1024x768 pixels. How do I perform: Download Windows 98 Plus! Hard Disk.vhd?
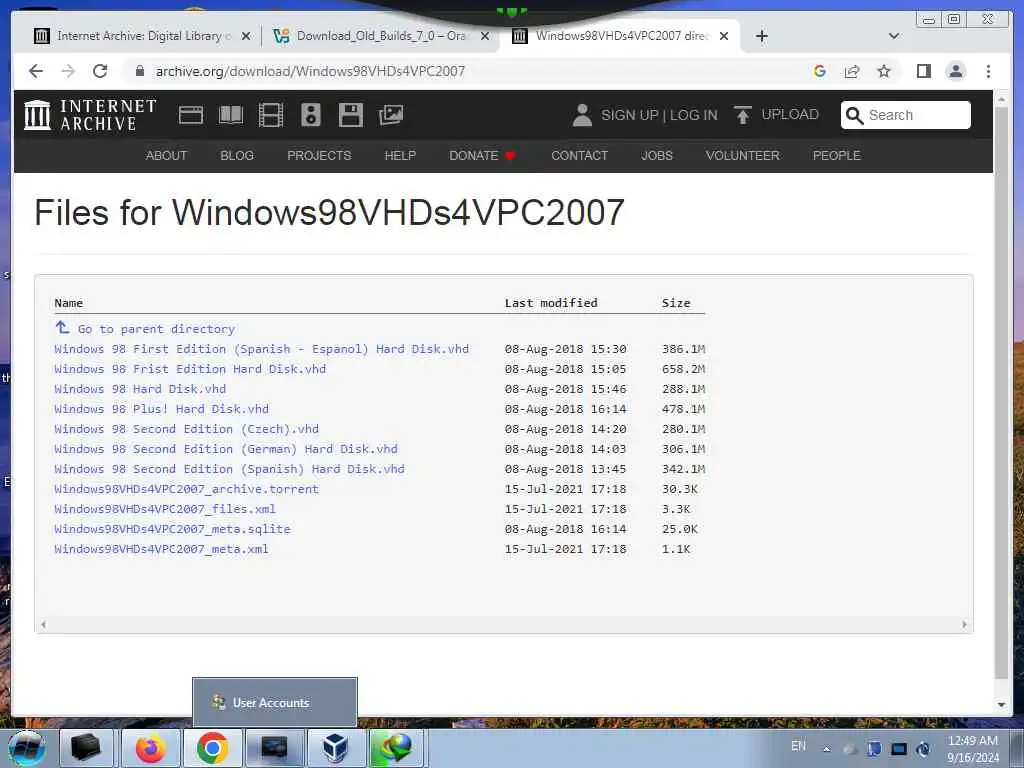click(x=161, y=409)
